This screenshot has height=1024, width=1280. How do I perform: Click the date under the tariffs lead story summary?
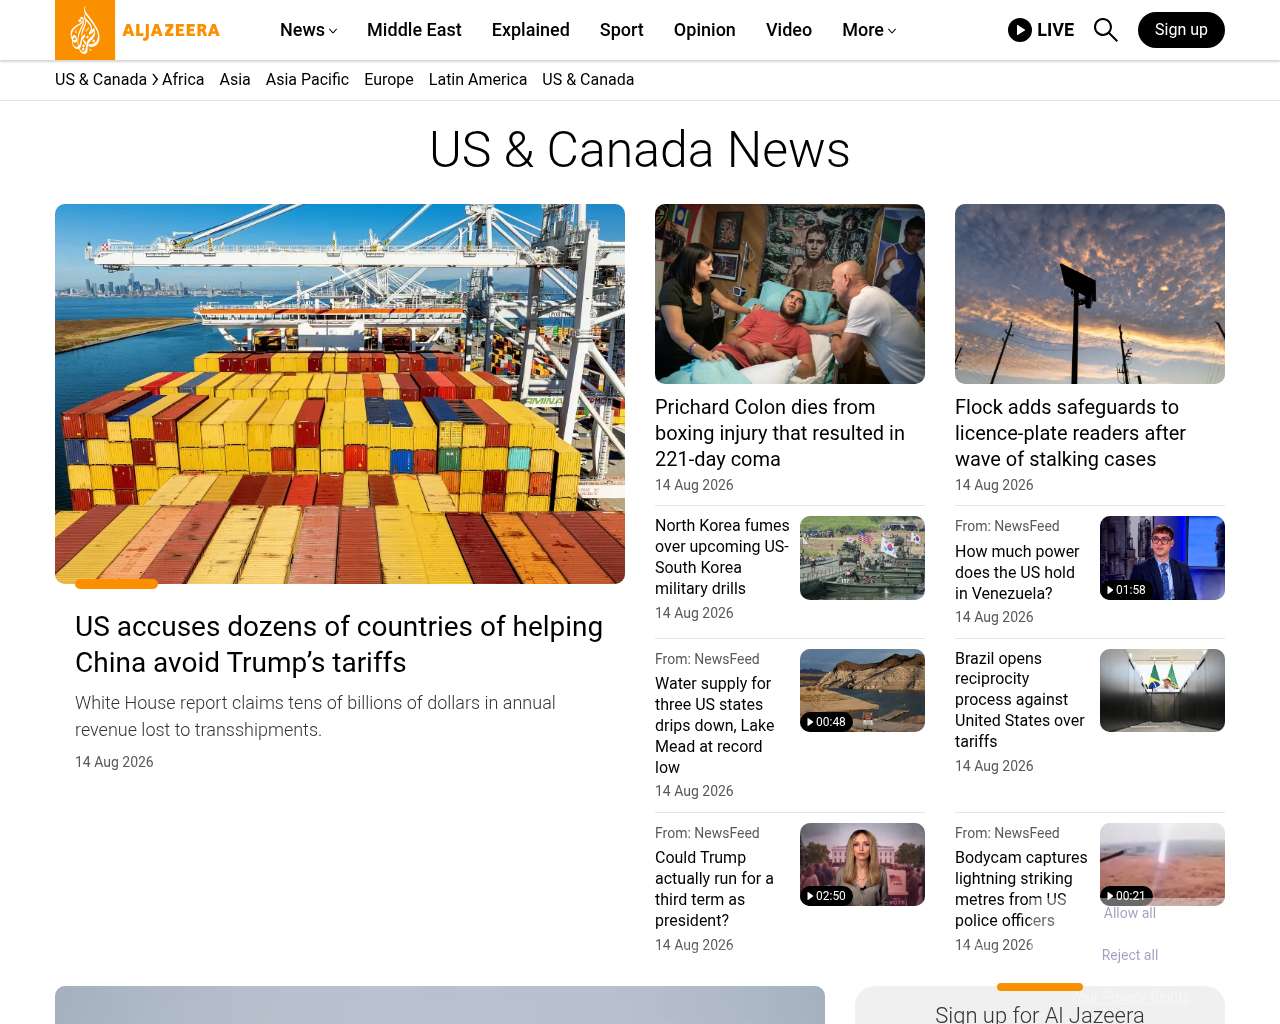[x=114, y=762]
